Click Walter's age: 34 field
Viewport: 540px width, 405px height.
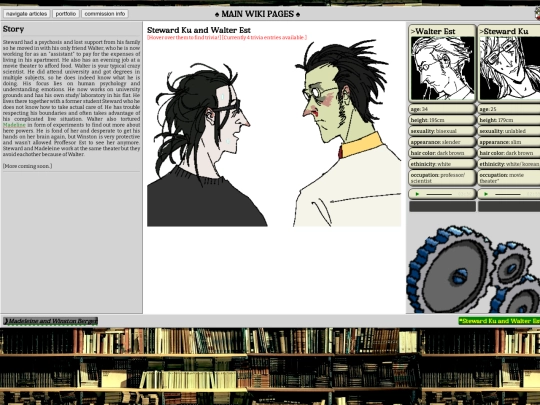tap(442, 109)
